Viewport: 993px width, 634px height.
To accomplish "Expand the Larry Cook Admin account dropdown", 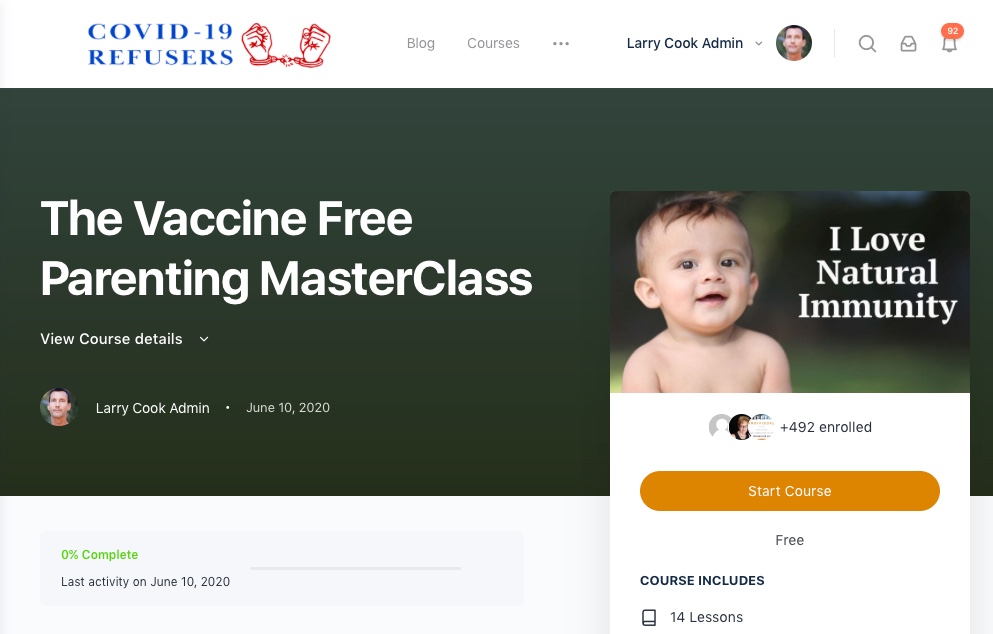I will coord(759,44).
